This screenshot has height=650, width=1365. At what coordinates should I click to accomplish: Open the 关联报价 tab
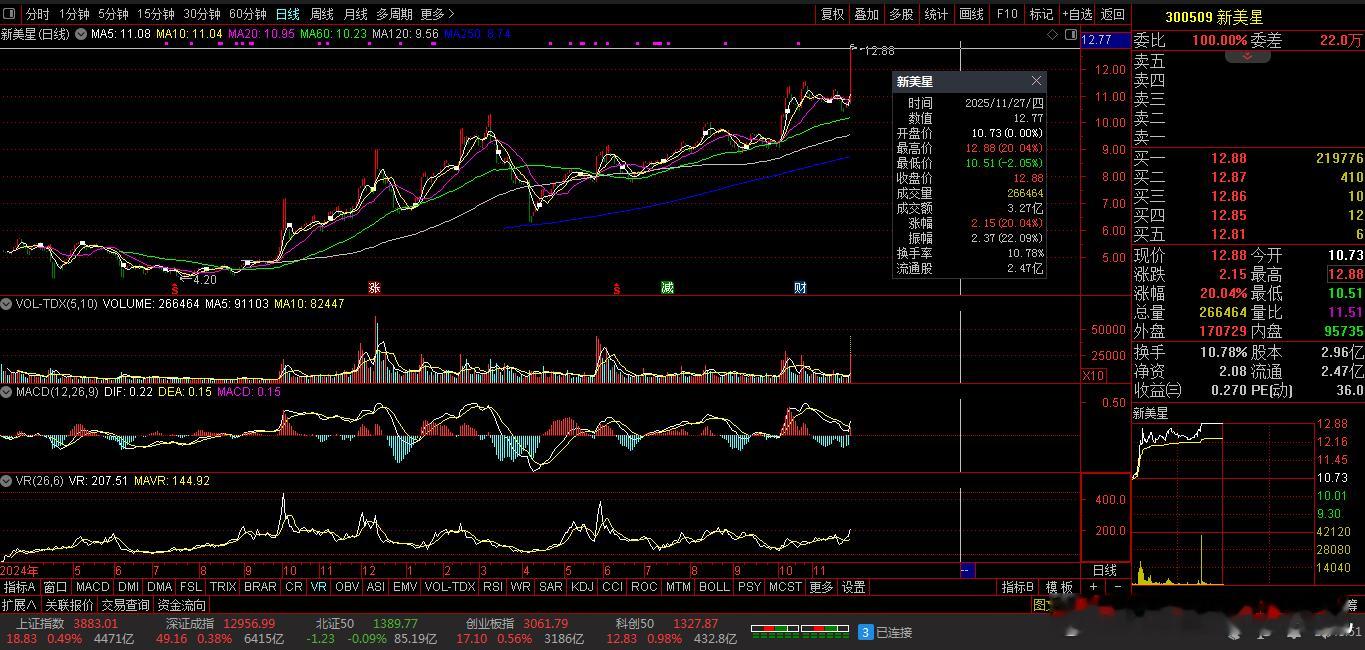(x=69, y=605)
